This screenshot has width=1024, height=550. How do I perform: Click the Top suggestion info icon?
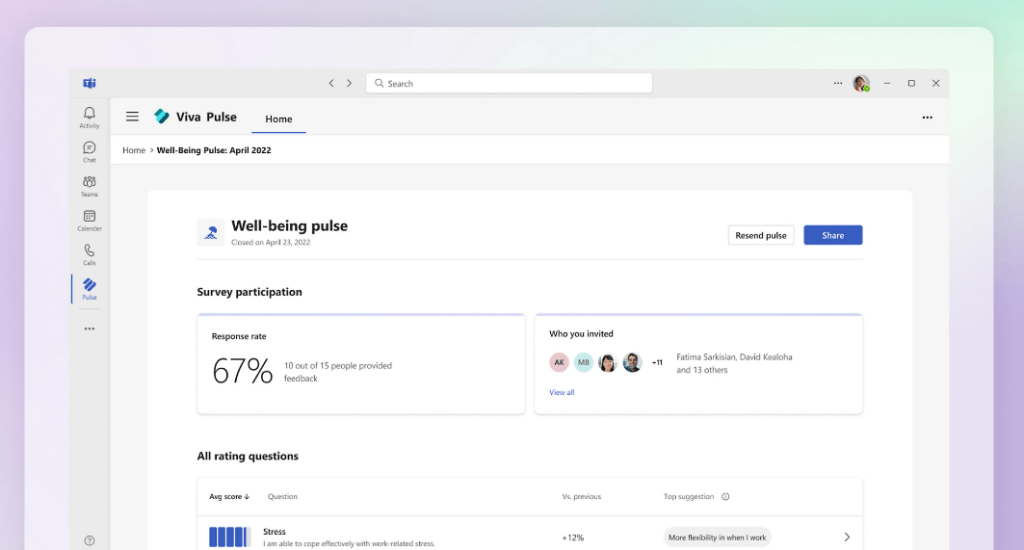[726, 496]
